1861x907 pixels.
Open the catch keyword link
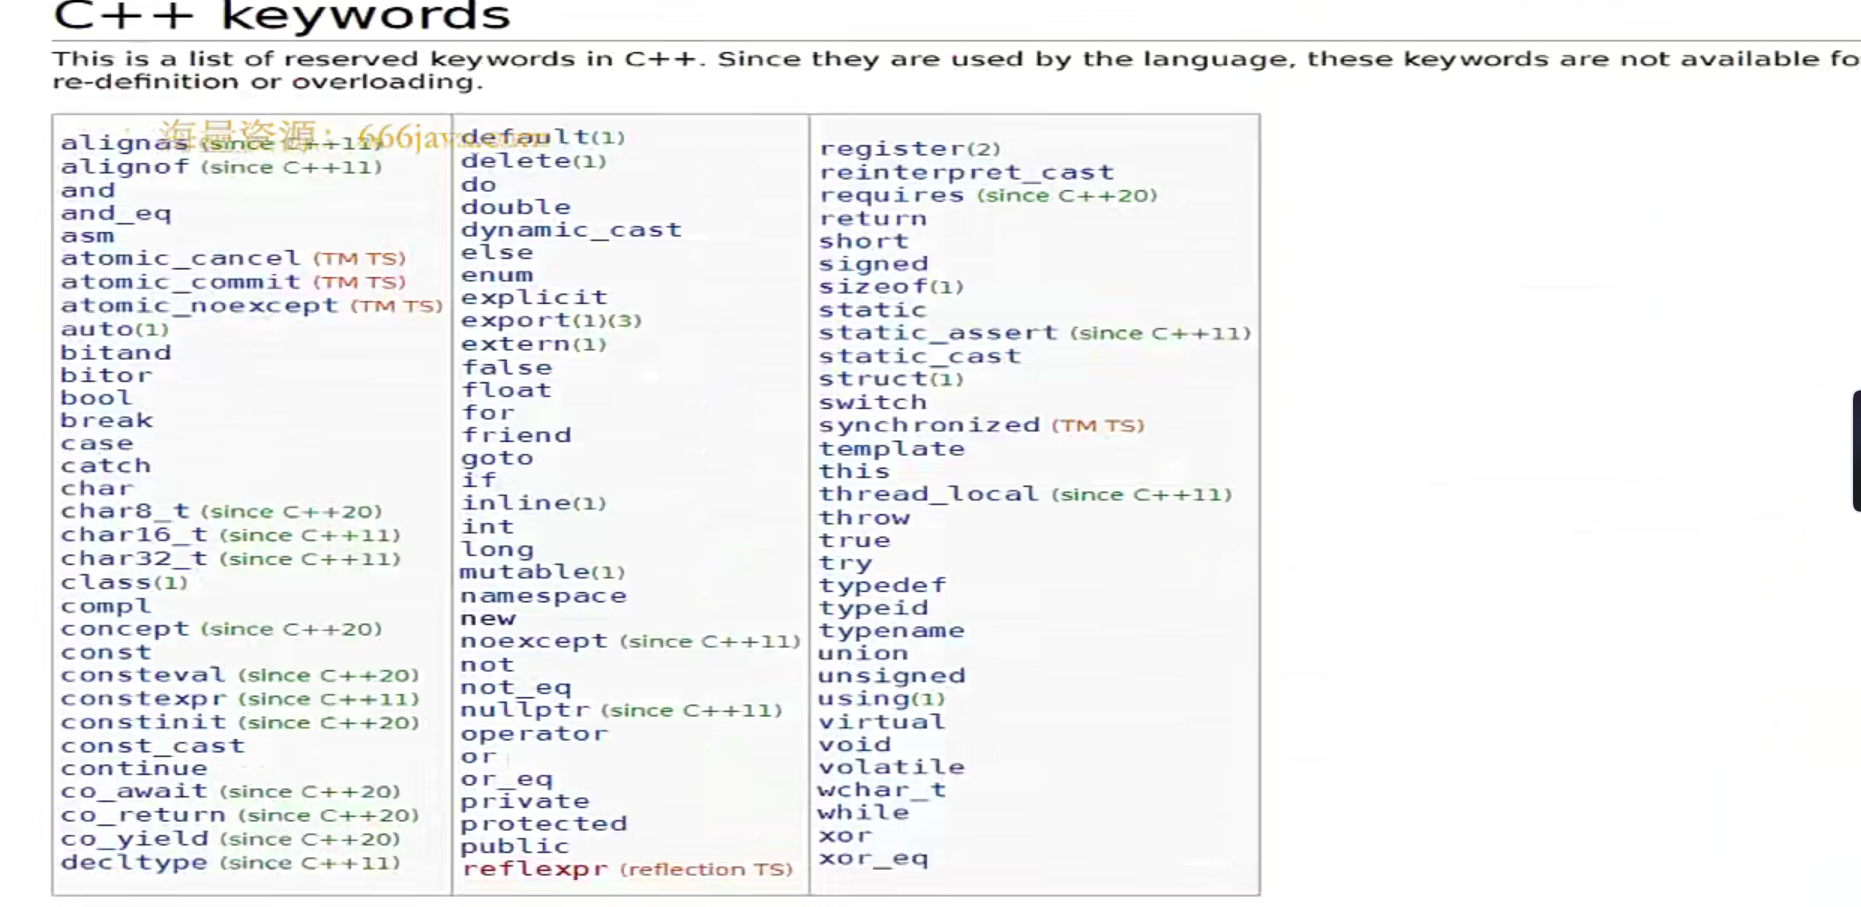[x=106, y=466]
